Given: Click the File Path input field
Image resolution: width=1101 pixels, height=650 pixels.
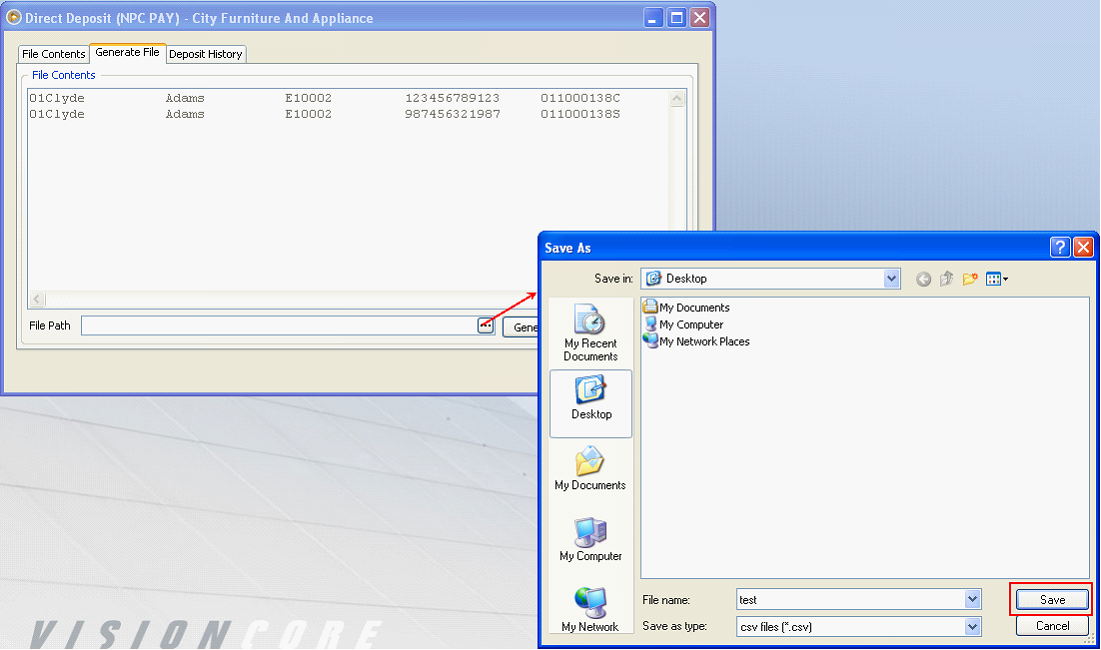Looking at the screenshot, I should coord(279,326).
